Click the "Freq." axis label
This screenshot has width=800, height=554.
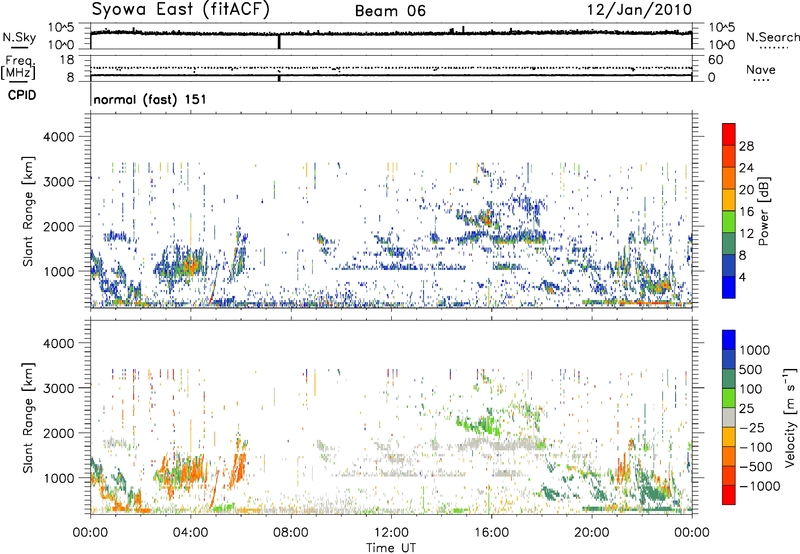click(x=19, y=61)
